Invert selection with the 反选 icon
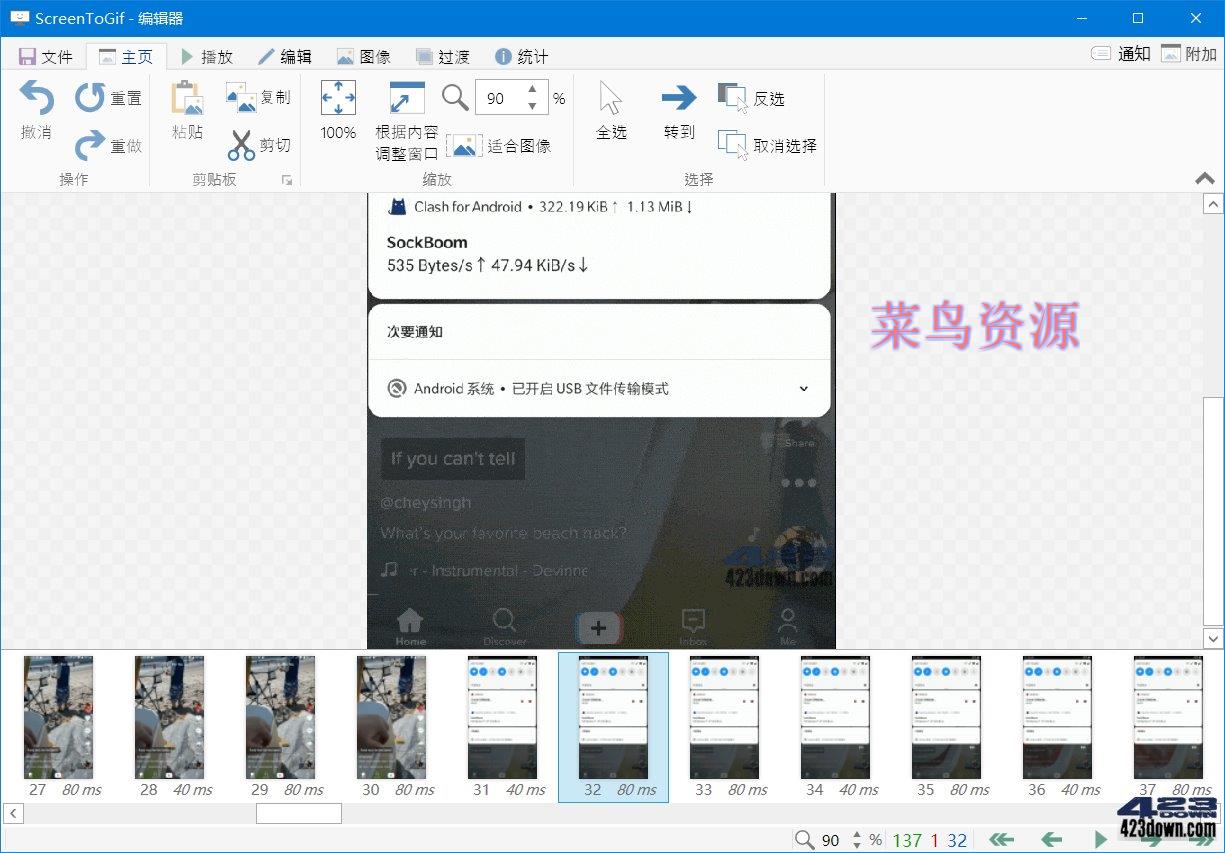This screenshot has width=1225, height=853. pos(733,97)
